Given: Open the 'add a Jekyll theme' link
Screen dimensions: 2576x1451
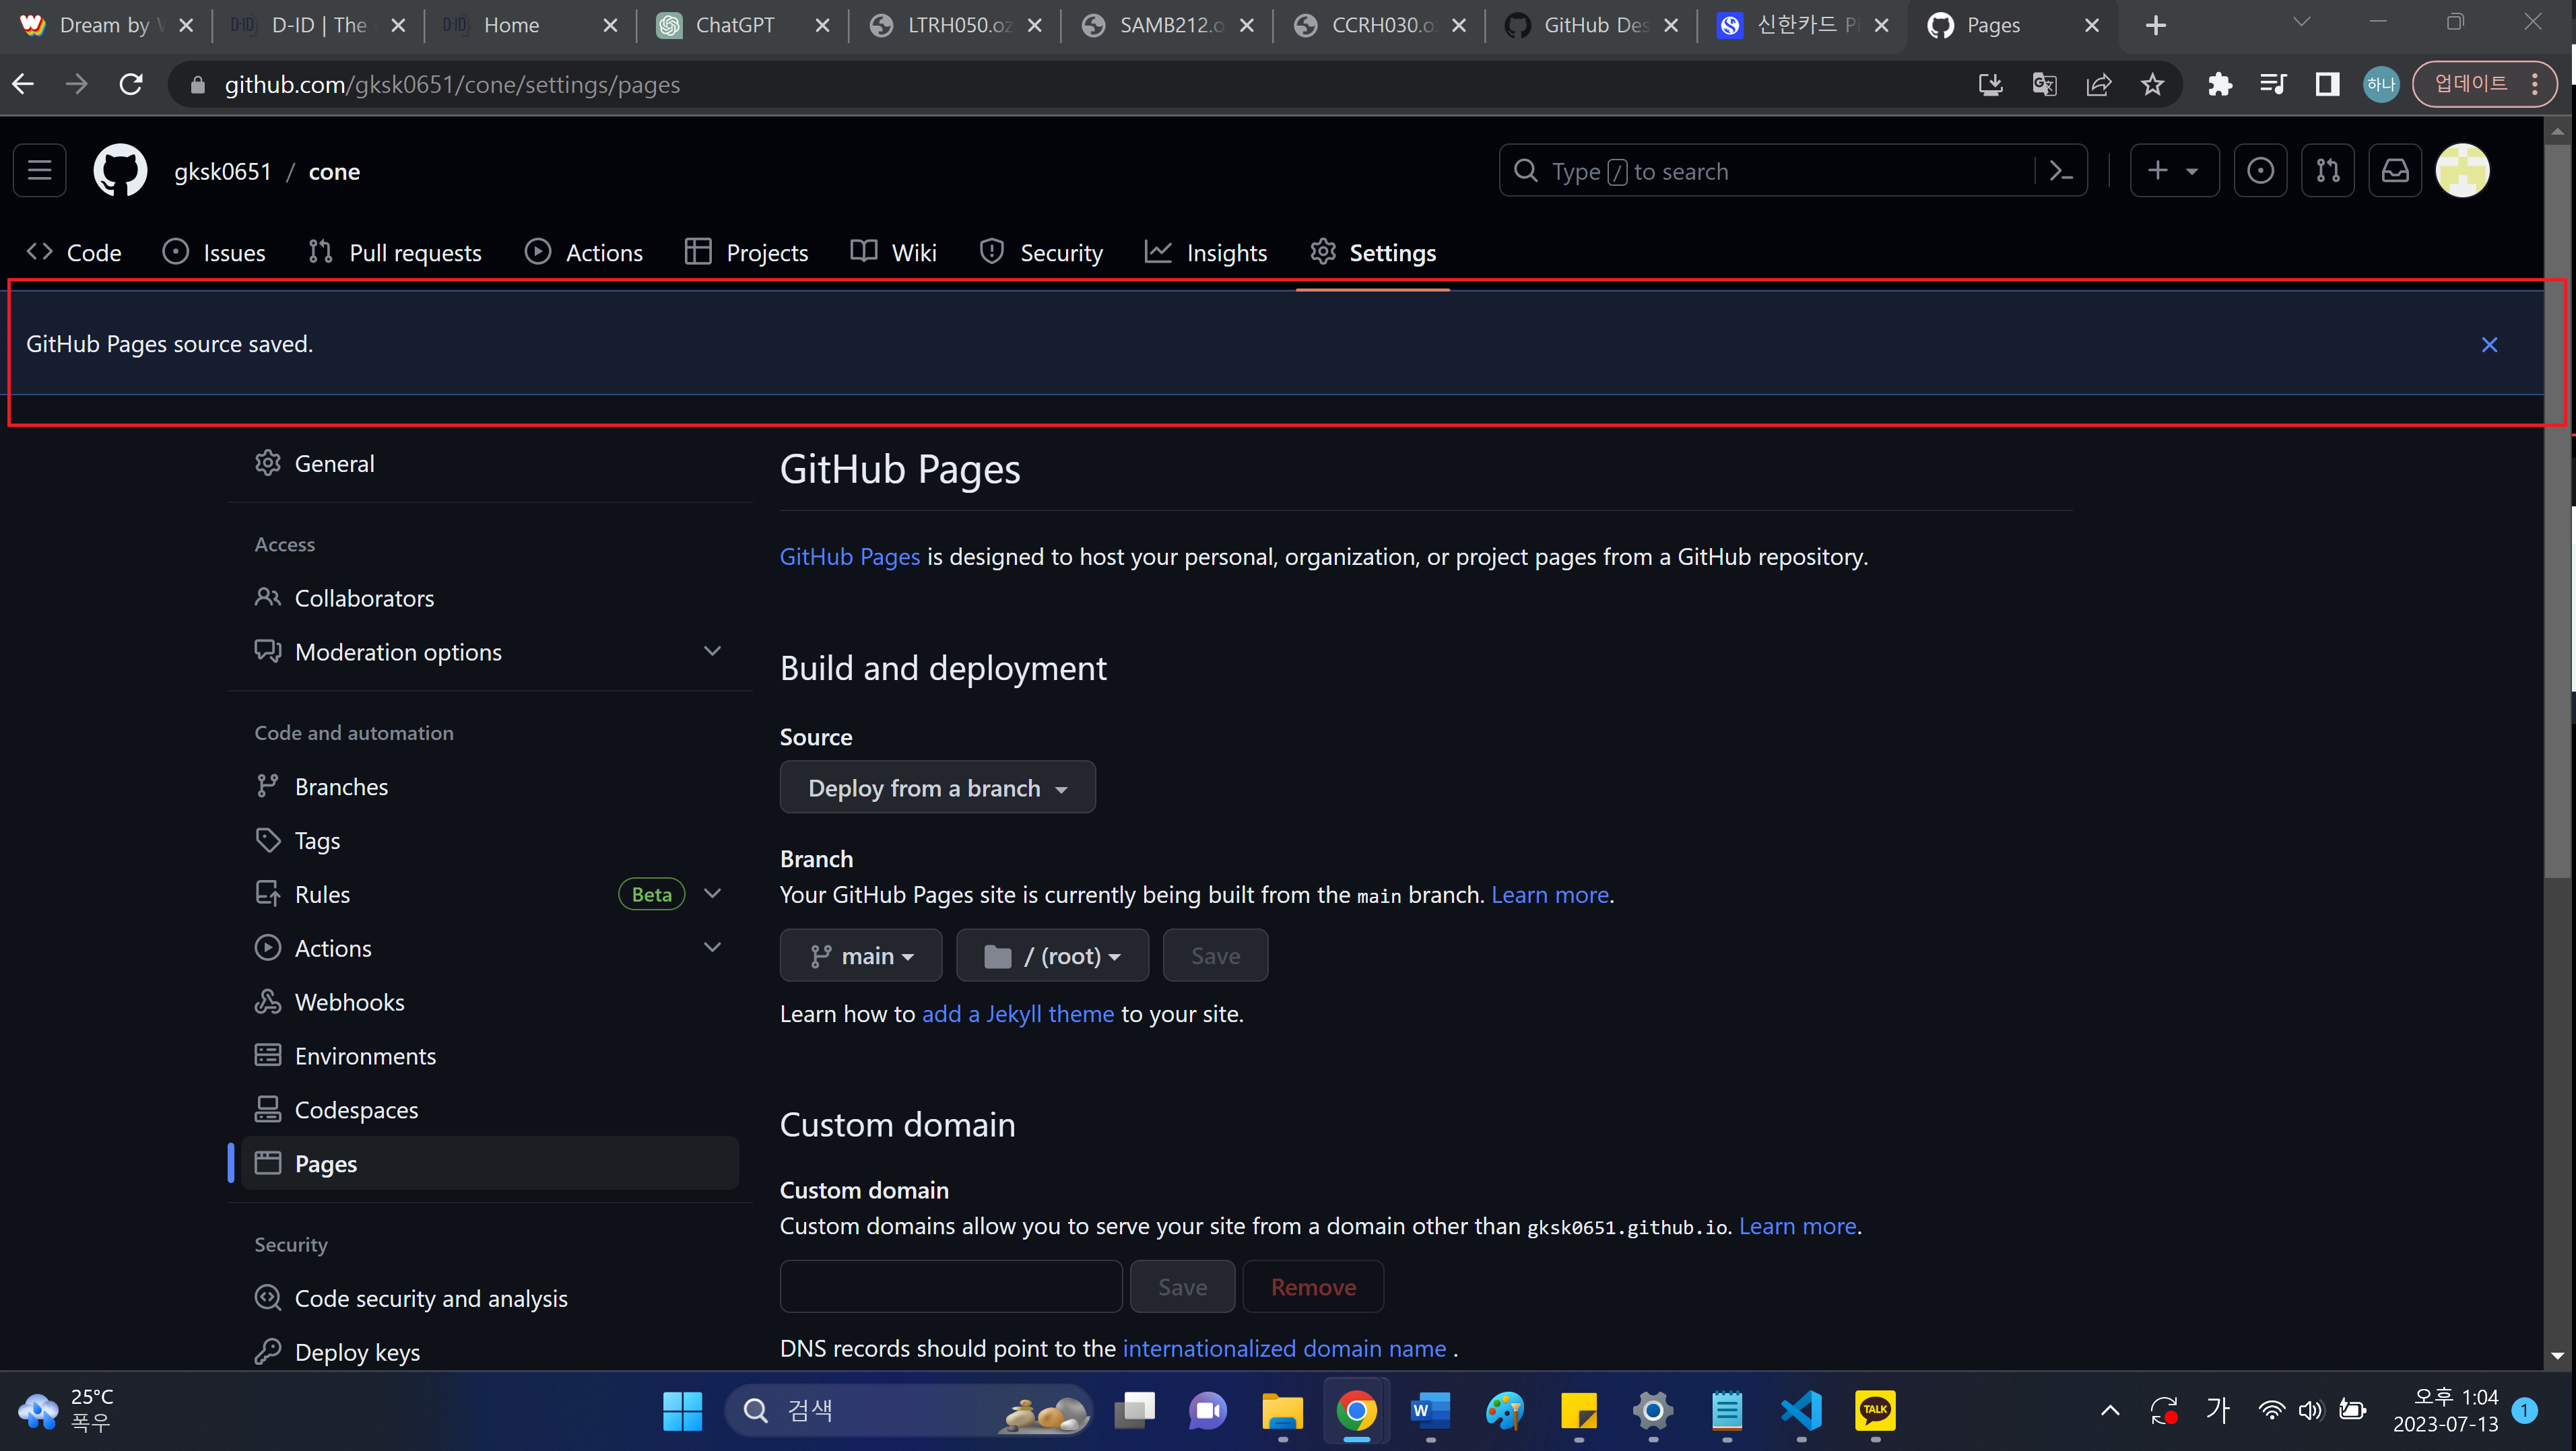Looking at the screenshot, I should click(x=1017, y=1014).
